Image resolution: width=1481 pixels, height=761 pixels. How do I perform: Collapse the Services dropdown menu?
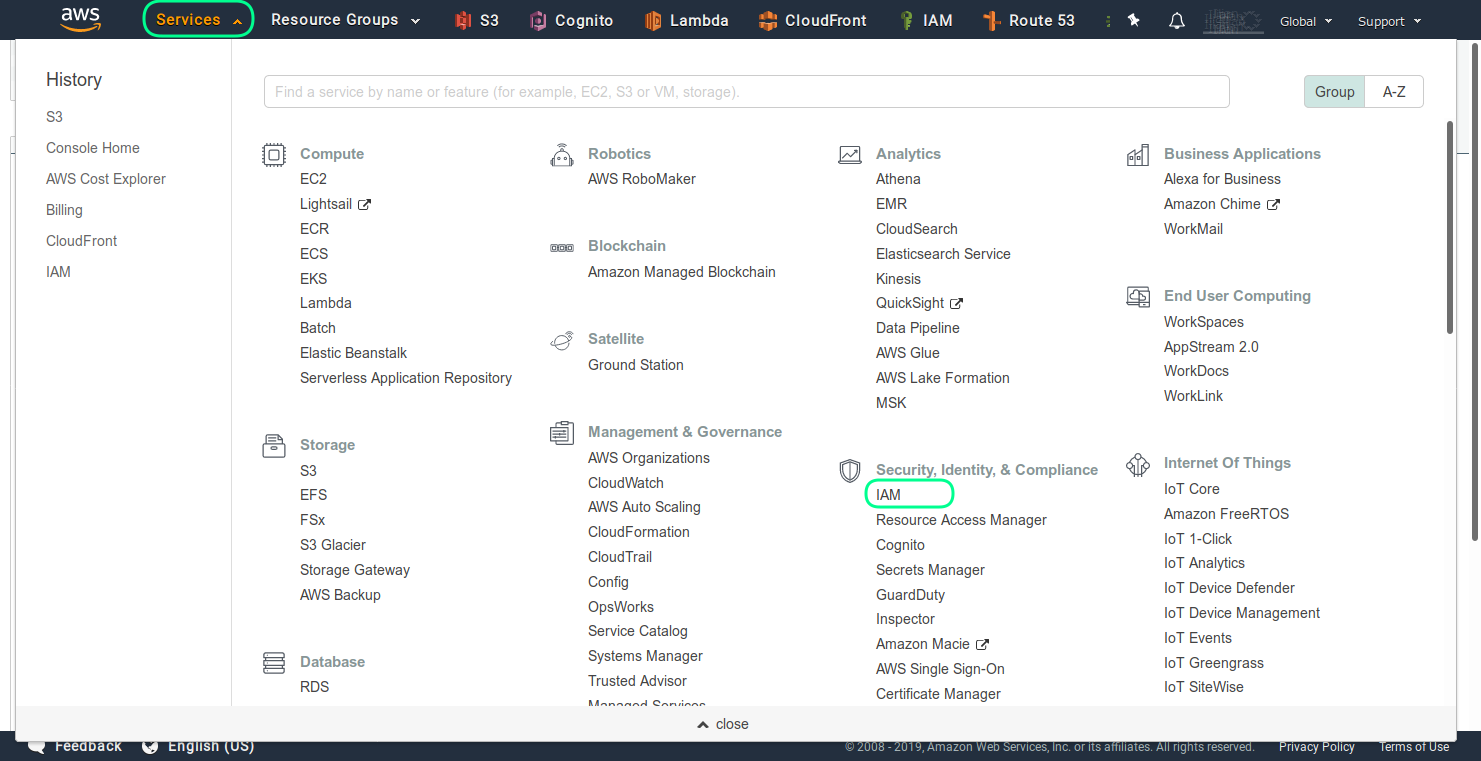pos(199,20)
